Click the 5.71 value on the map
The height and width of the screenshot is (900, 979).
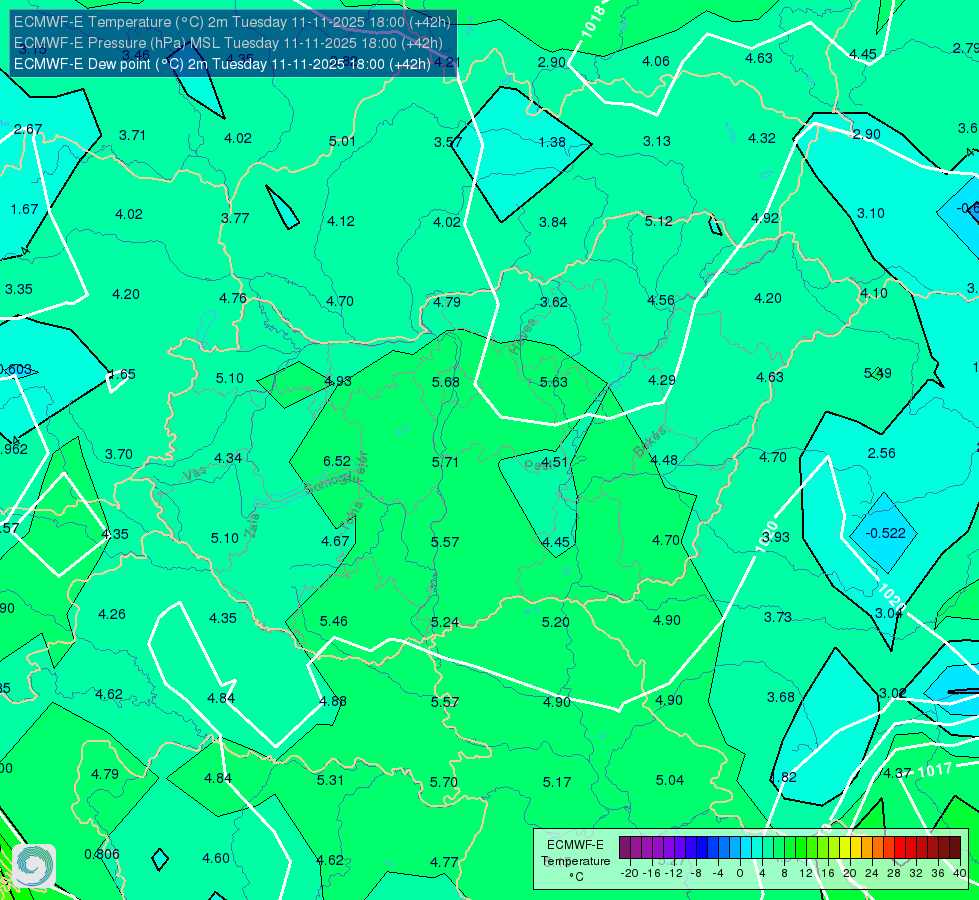[445, 462]
